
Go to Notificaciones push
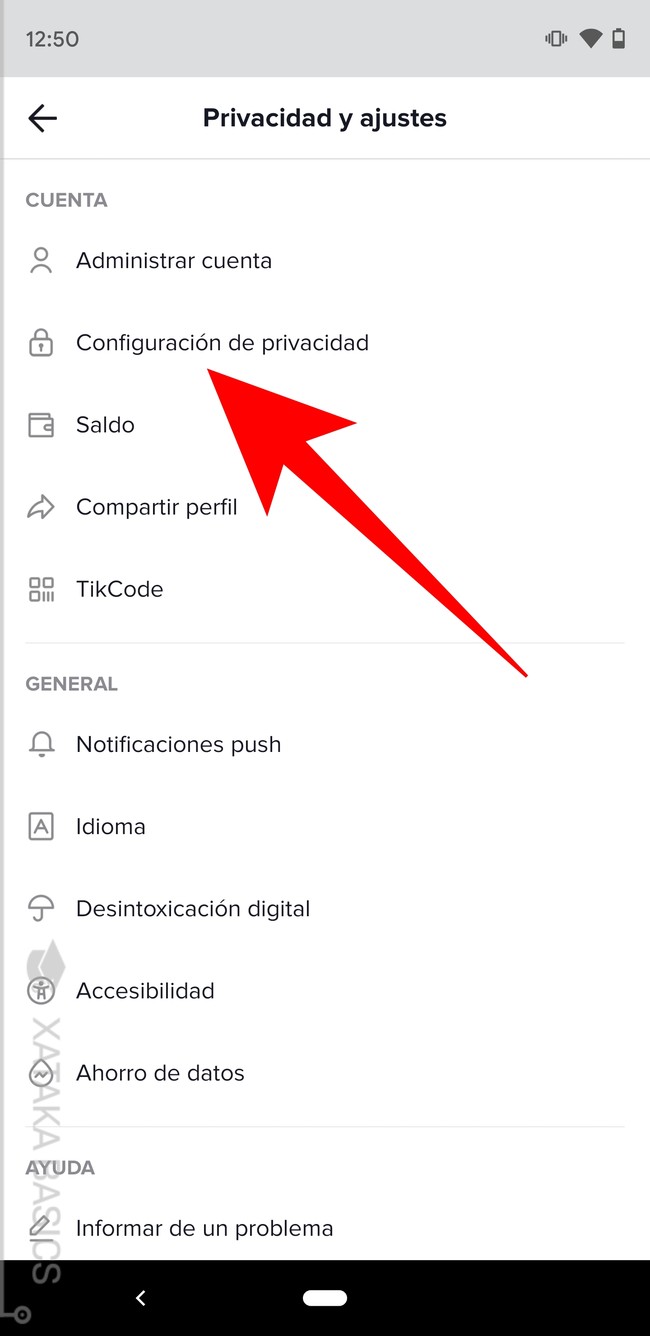click(x=178, y=744)
